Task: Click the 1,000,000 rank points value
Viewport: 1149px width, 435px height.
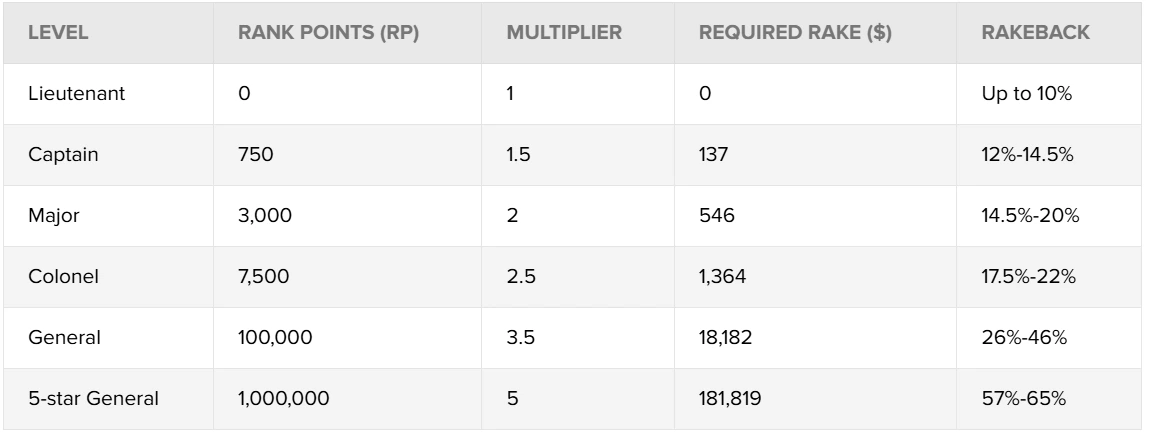Action: 283,399
